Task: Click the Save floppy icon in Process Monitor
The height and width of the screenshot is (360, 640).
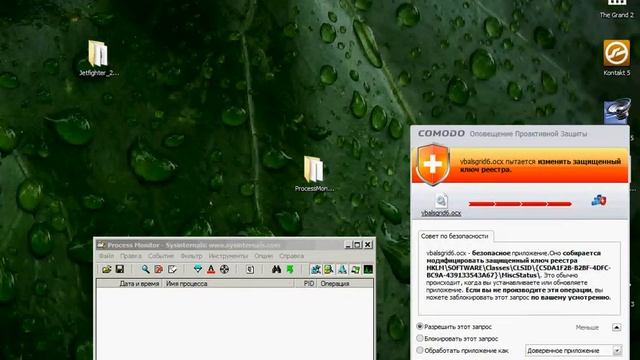Action: click(x=120, y=269)
